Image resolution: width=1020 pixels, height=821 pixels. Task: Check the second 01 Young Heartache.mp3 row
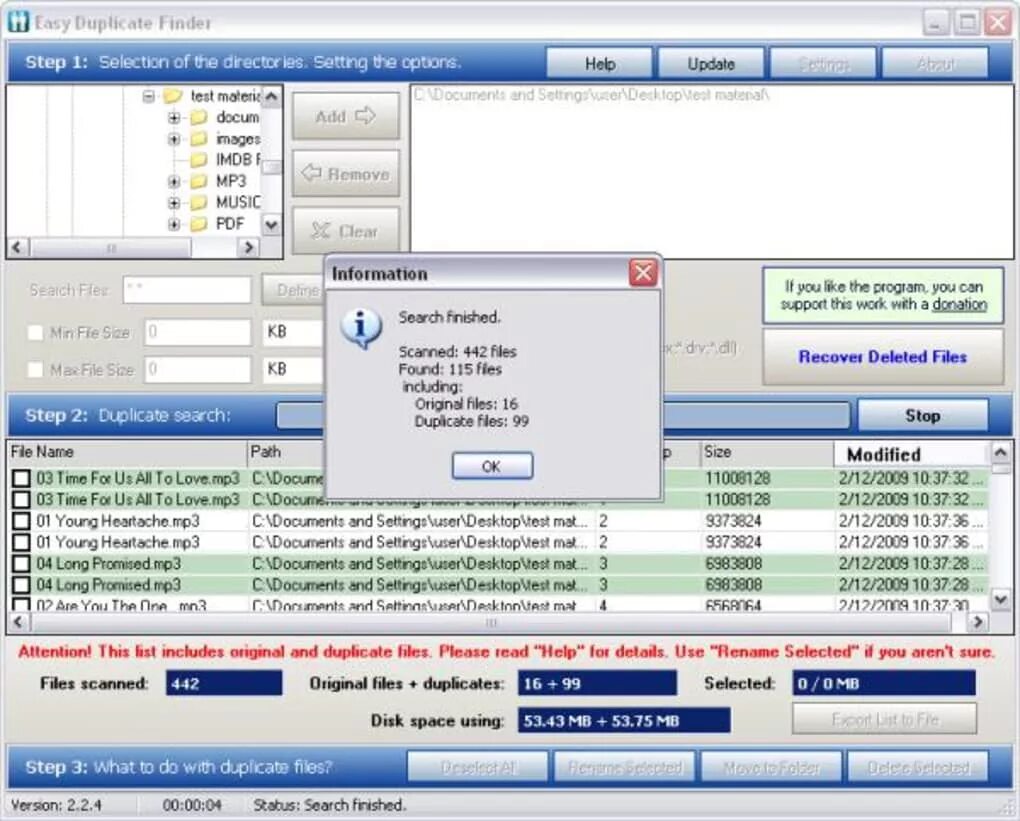pyautogui.click(x=21, y=543)
